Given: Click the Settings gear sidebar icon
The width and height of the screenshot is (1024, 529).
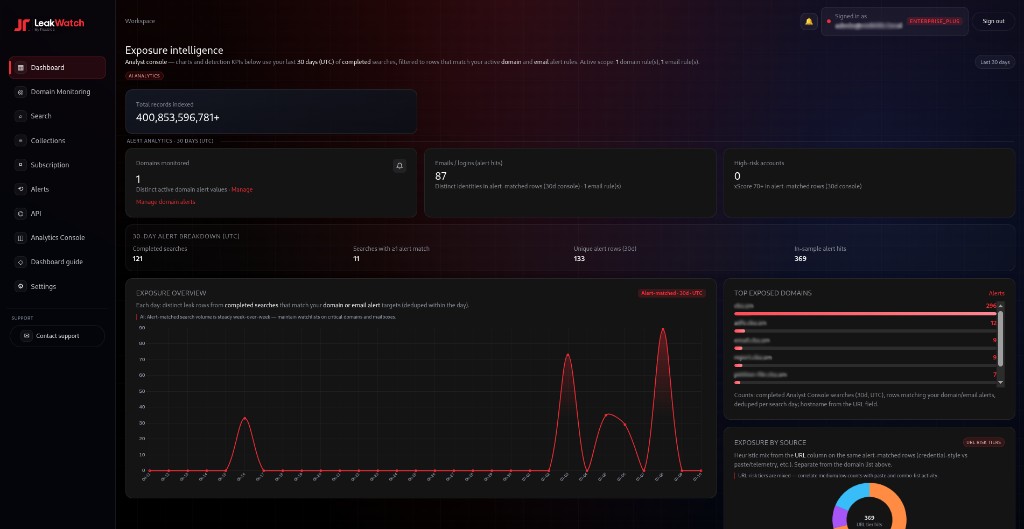Looking at the screenshot, I should [x=21, y=286].
